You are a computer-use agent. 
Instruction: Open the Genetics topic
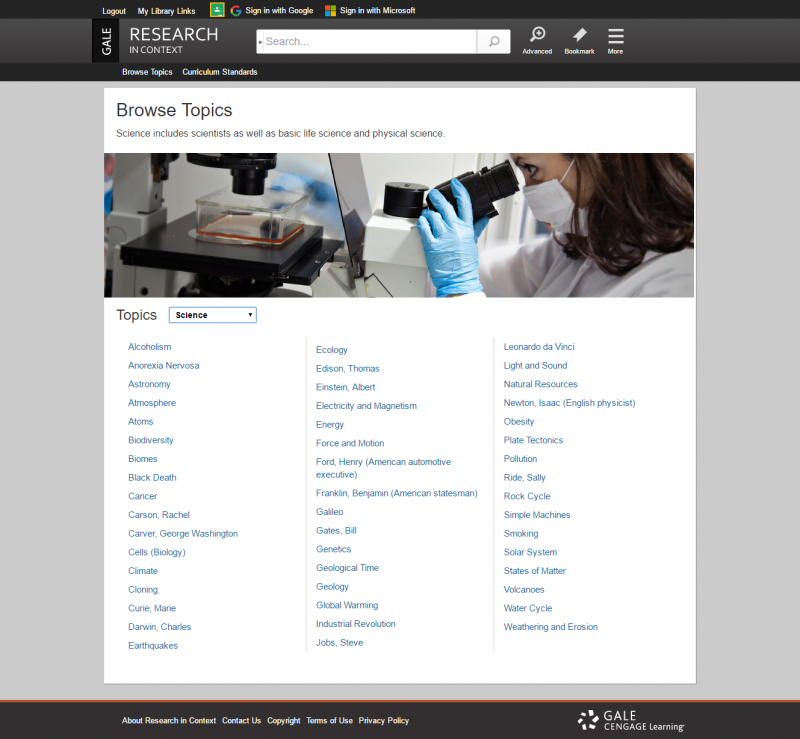334,549
